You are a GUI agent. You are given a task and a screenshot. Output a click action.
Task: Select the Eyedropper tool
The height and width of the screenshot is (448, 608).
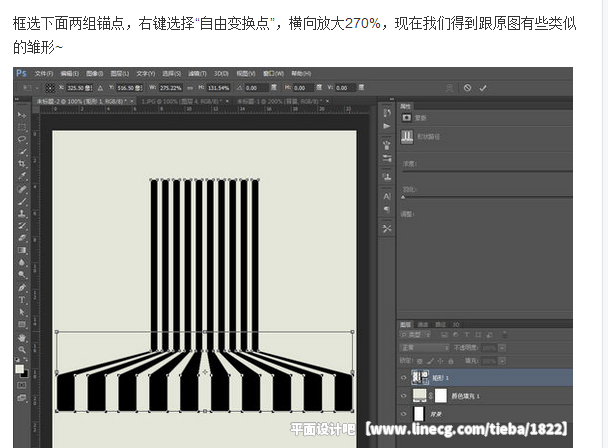pos(22,176)
